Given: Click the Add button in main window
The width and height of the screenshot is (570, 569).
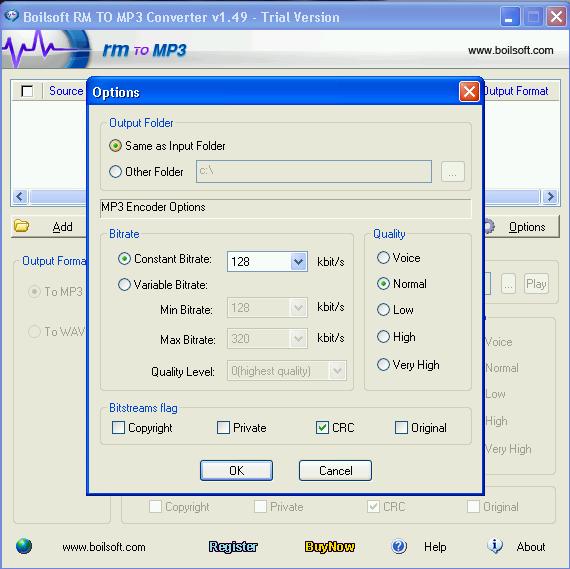Looking at the screenshot, I should (x=49, y=226).
